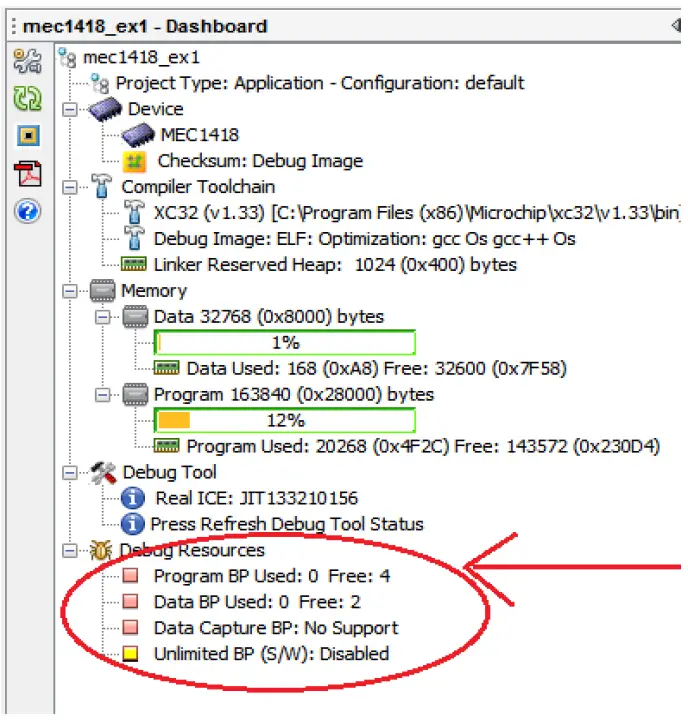This screenshot has height=721, width=688.
Task: Select the Compiler Toolchain label
Action: (x=198, y=187)
